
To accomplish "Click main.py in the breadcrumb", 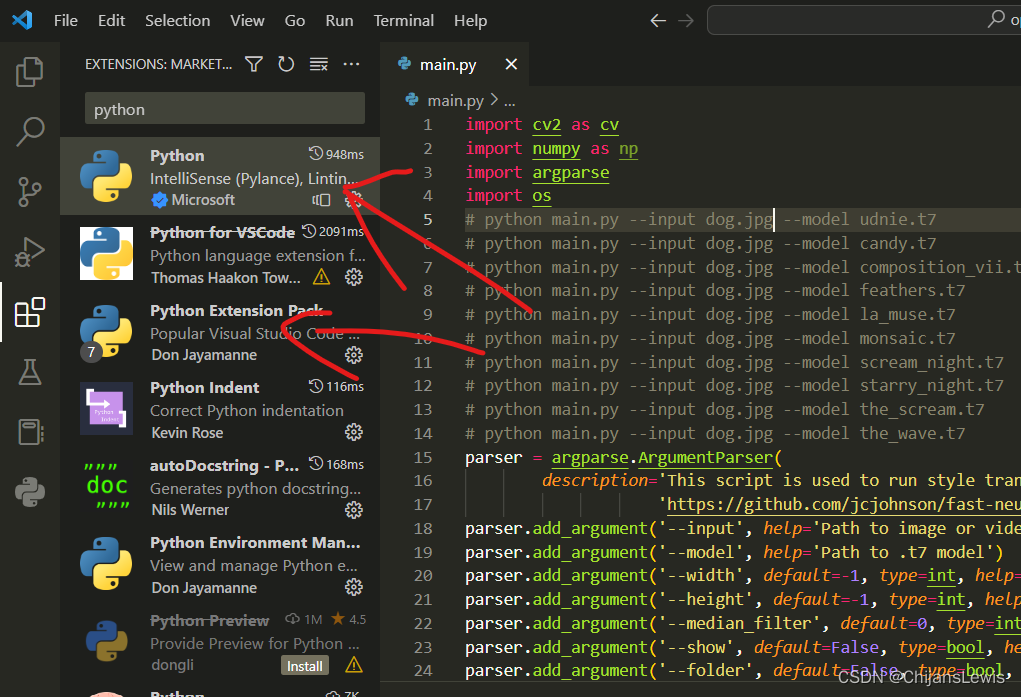I will [455, 100].
